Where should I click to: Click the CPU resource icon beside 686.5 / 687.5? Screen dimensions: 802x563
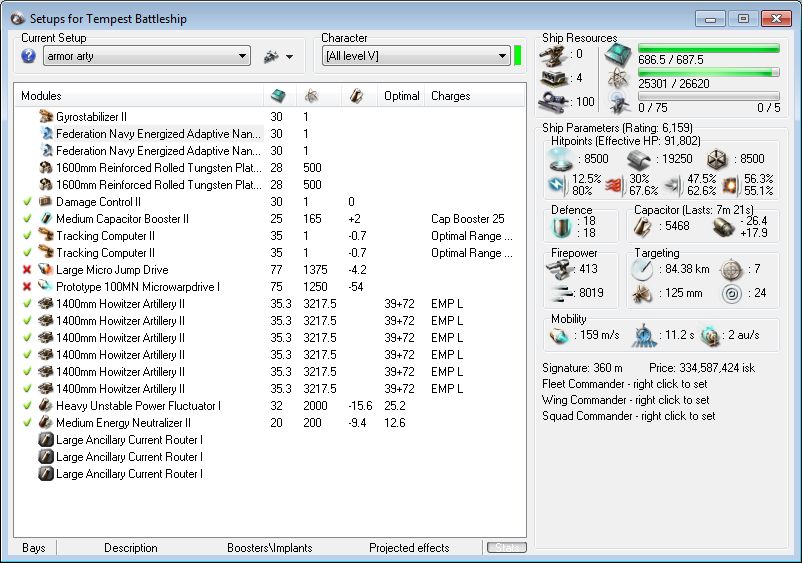coord(619,55)
